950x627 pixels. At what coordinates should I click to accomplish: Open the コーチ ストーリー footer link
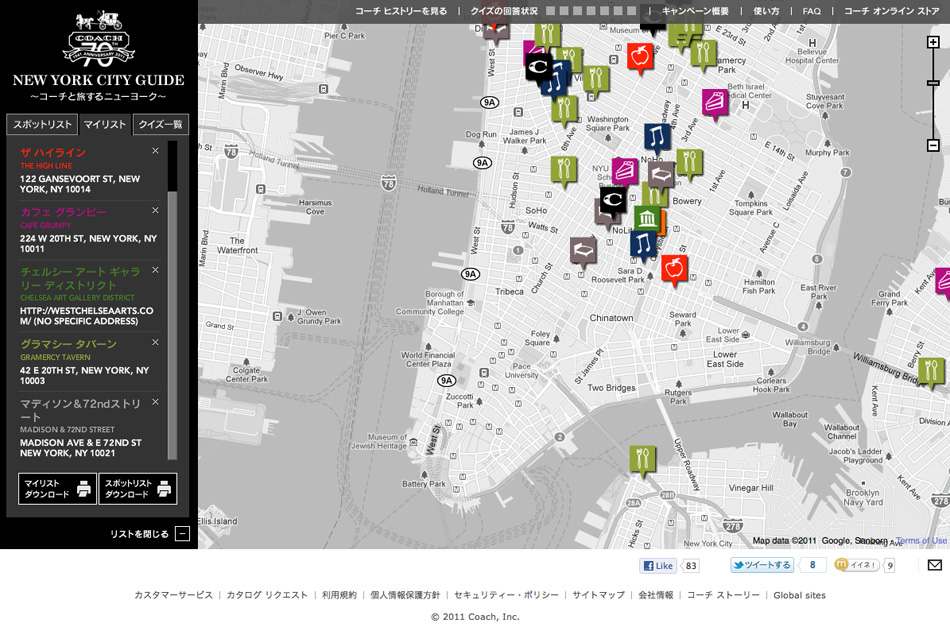tap(723, 595)
